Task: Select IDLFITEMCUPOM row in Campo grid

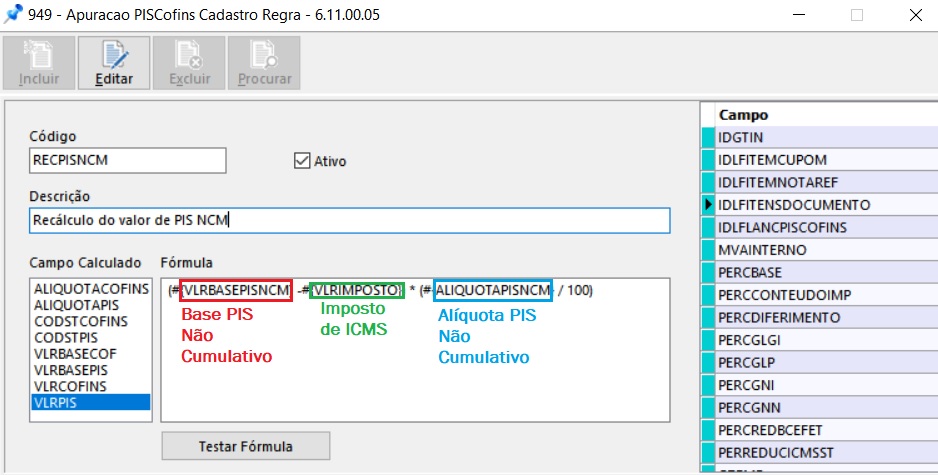Action: click(826, 160)
